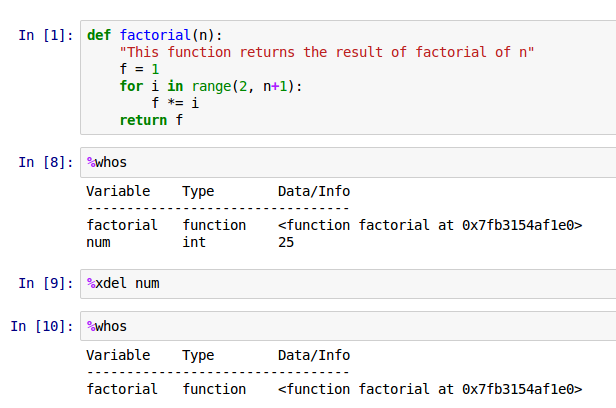Click the 'f = 1' code line
Screen dimensions: 616x408
click(x=139, y=69)
